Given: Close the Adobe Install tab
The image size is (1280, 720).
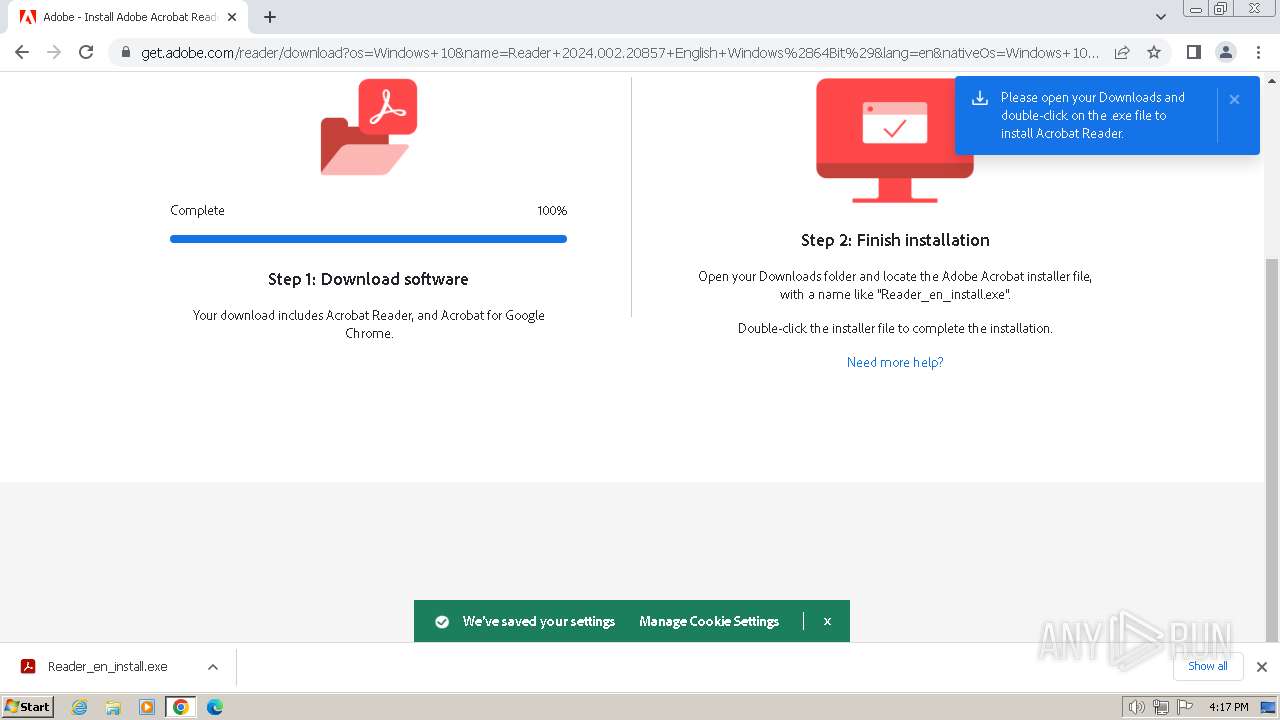Looking at the screenshot, I should point(231,17).
